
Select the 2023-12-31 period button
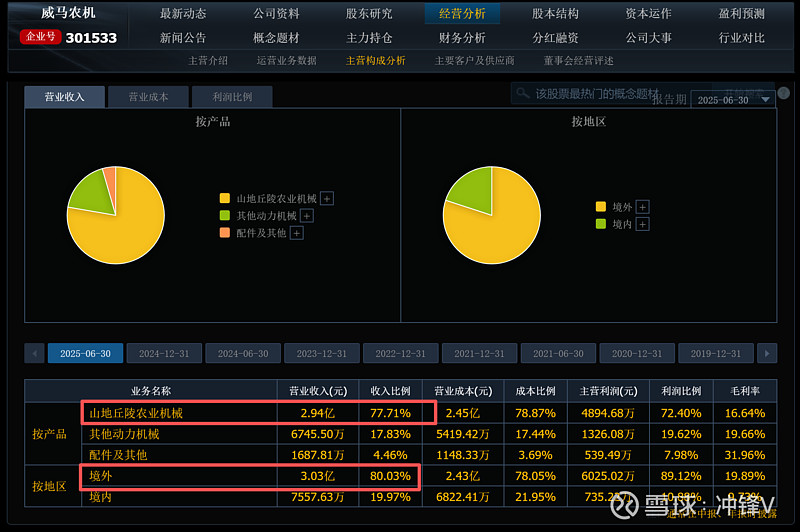(x=322, y=353)
